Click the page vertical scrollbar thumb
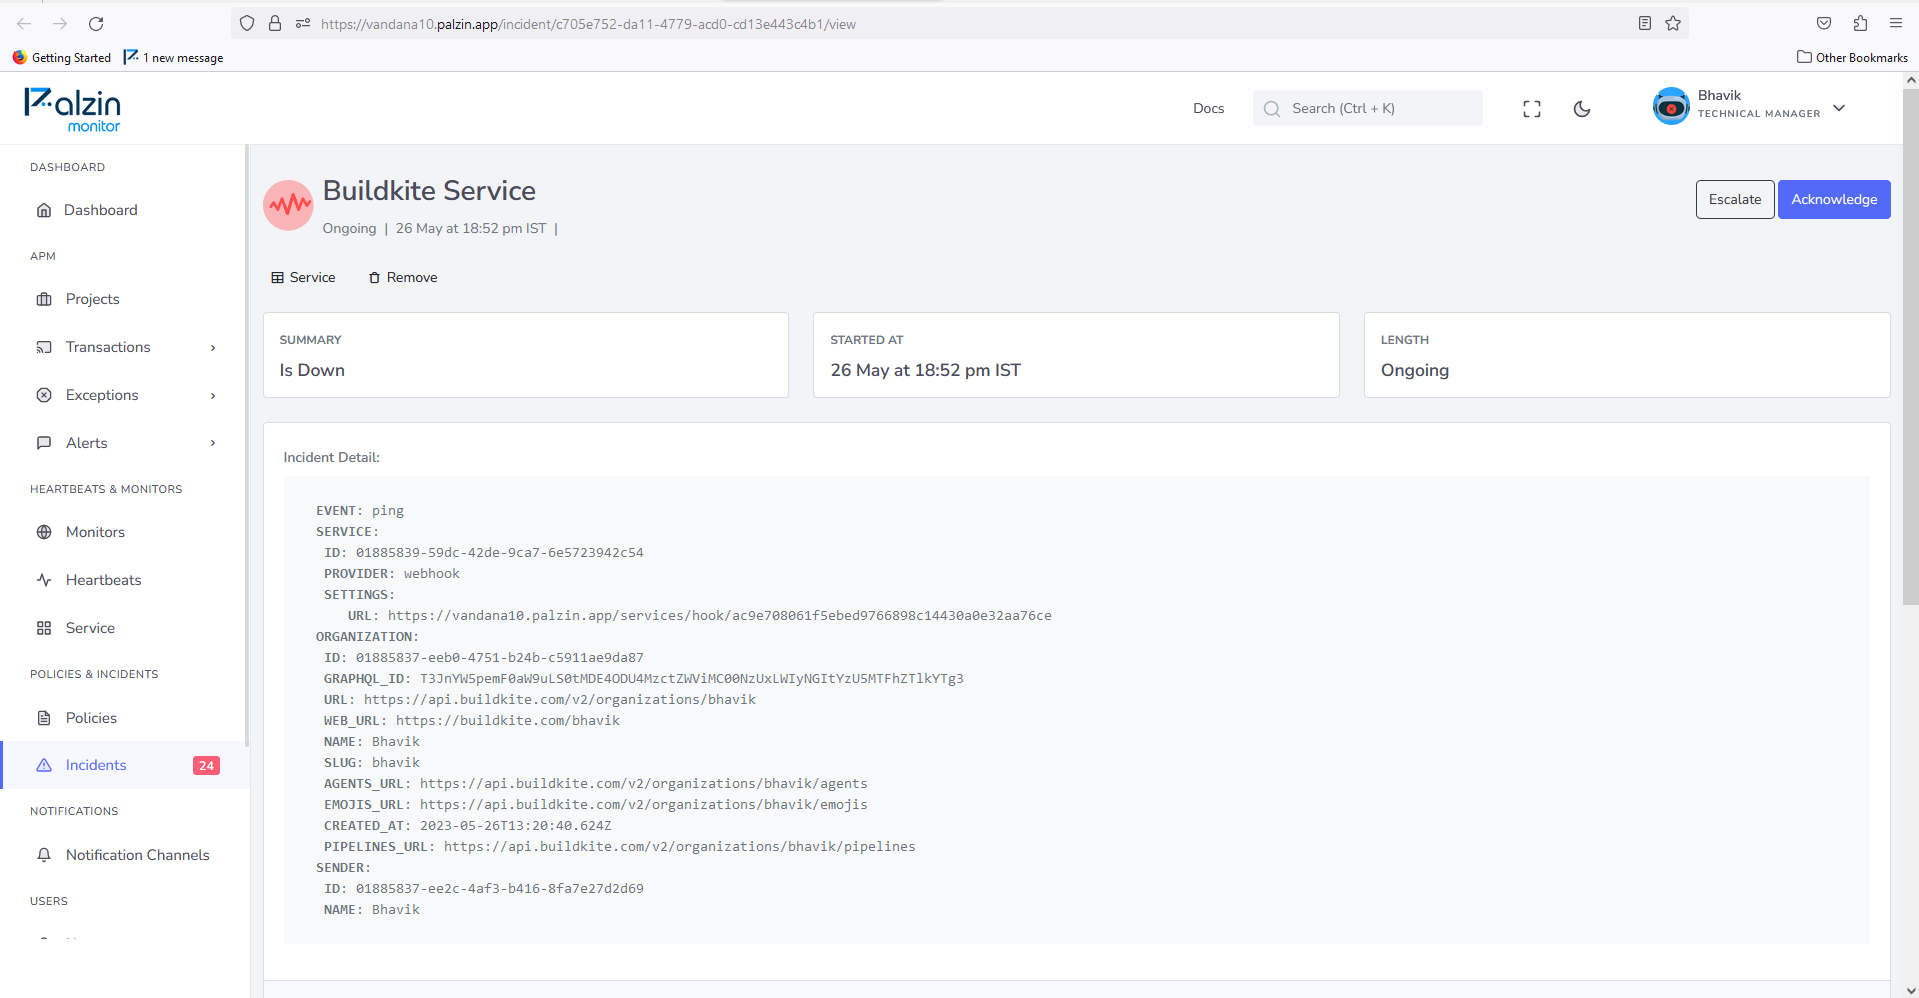 pyautogui.click(x=1910, y=347)
